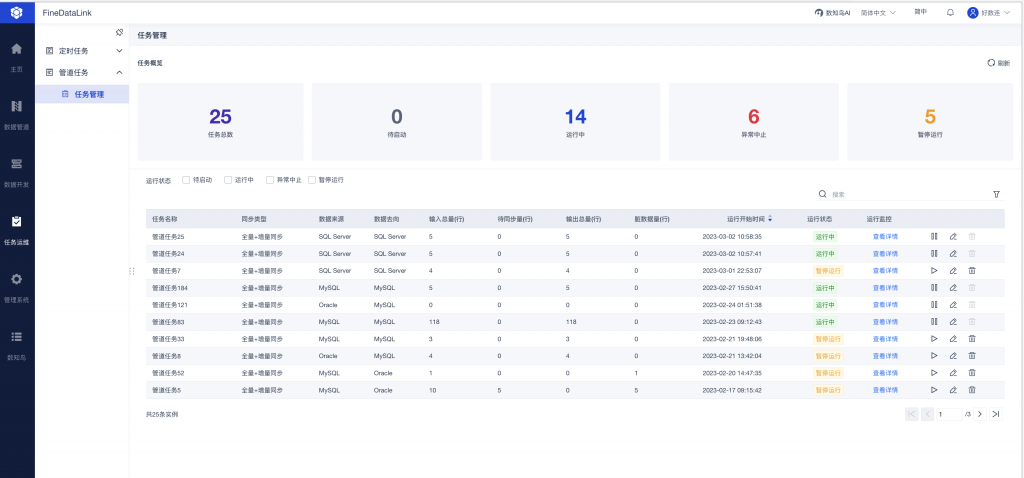Pause the 管道任务25 running task
Screen dimensions: 1024x478
934,236
